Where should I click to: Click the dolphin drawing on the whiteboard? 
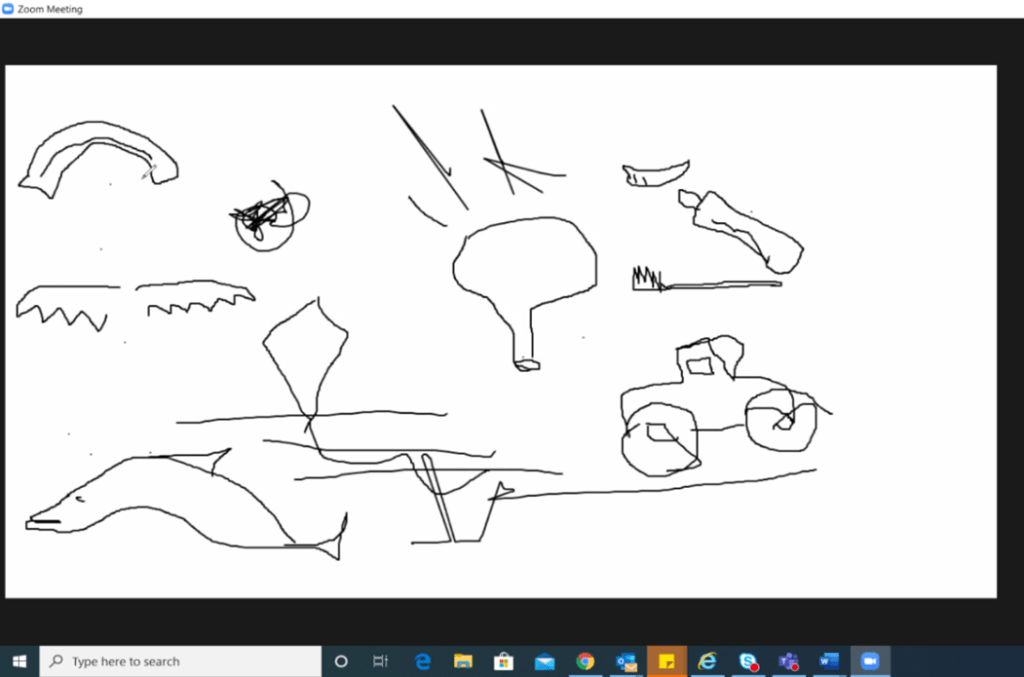(180, 500)
